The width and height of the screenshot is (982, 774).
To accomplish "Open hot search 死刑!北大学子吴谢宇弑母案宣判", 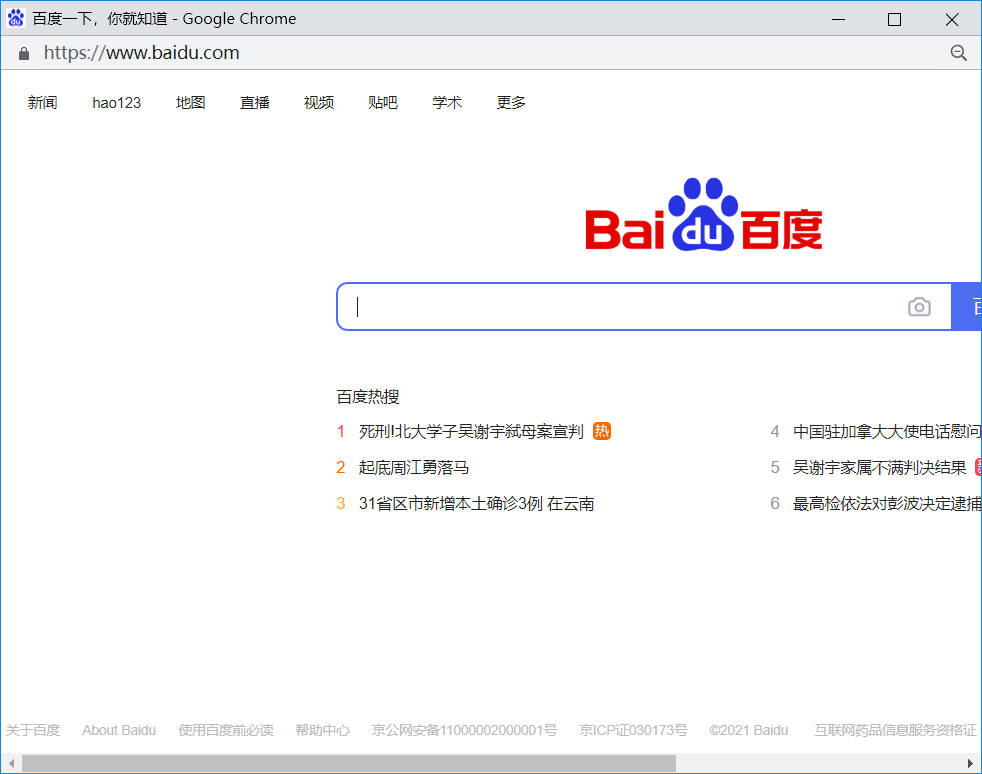I will tap(471, 431).
